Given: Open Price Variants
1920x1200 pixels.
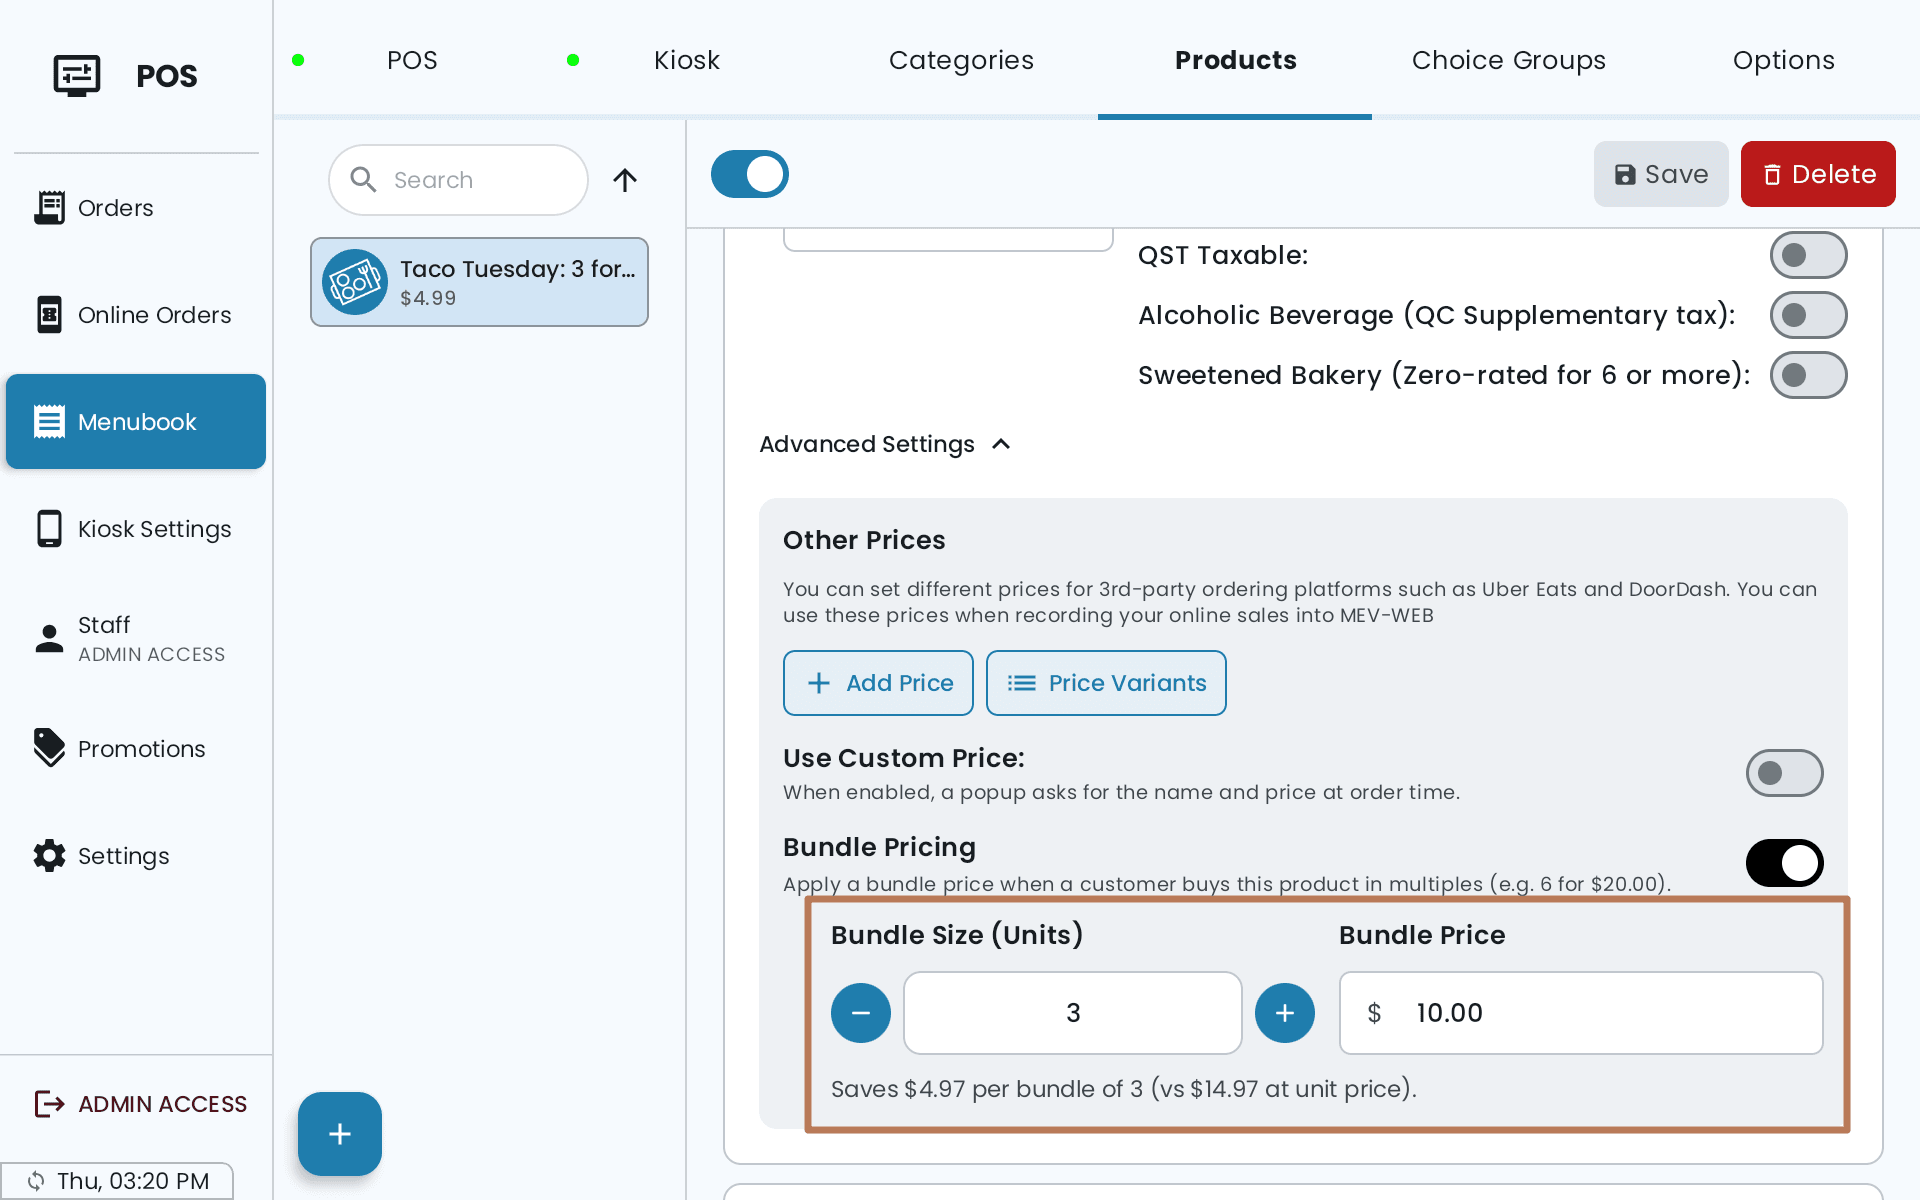Looking at the screenshot, I should pyautogui.click(x=1106, y=683).
